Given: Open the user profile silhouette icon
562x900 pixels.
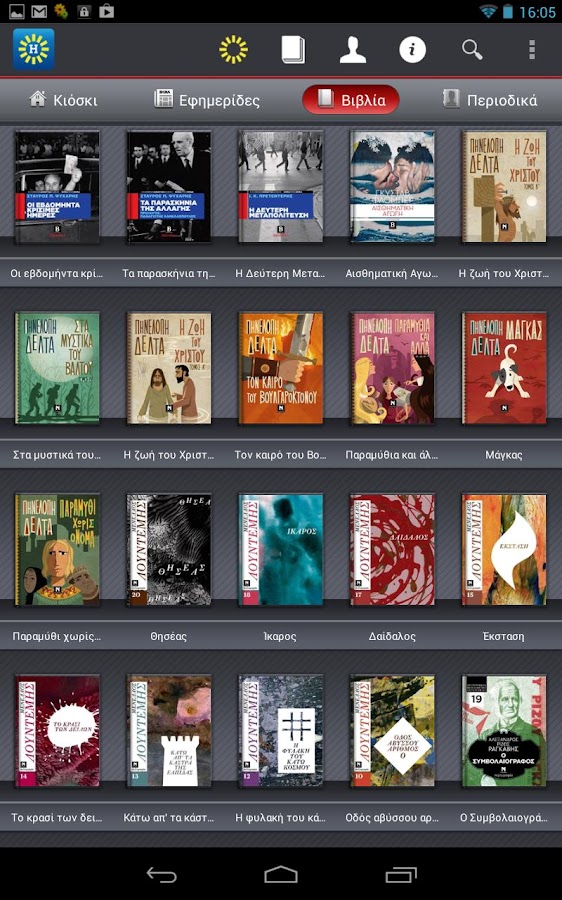Looking at the screenshot, I should 352,50.
